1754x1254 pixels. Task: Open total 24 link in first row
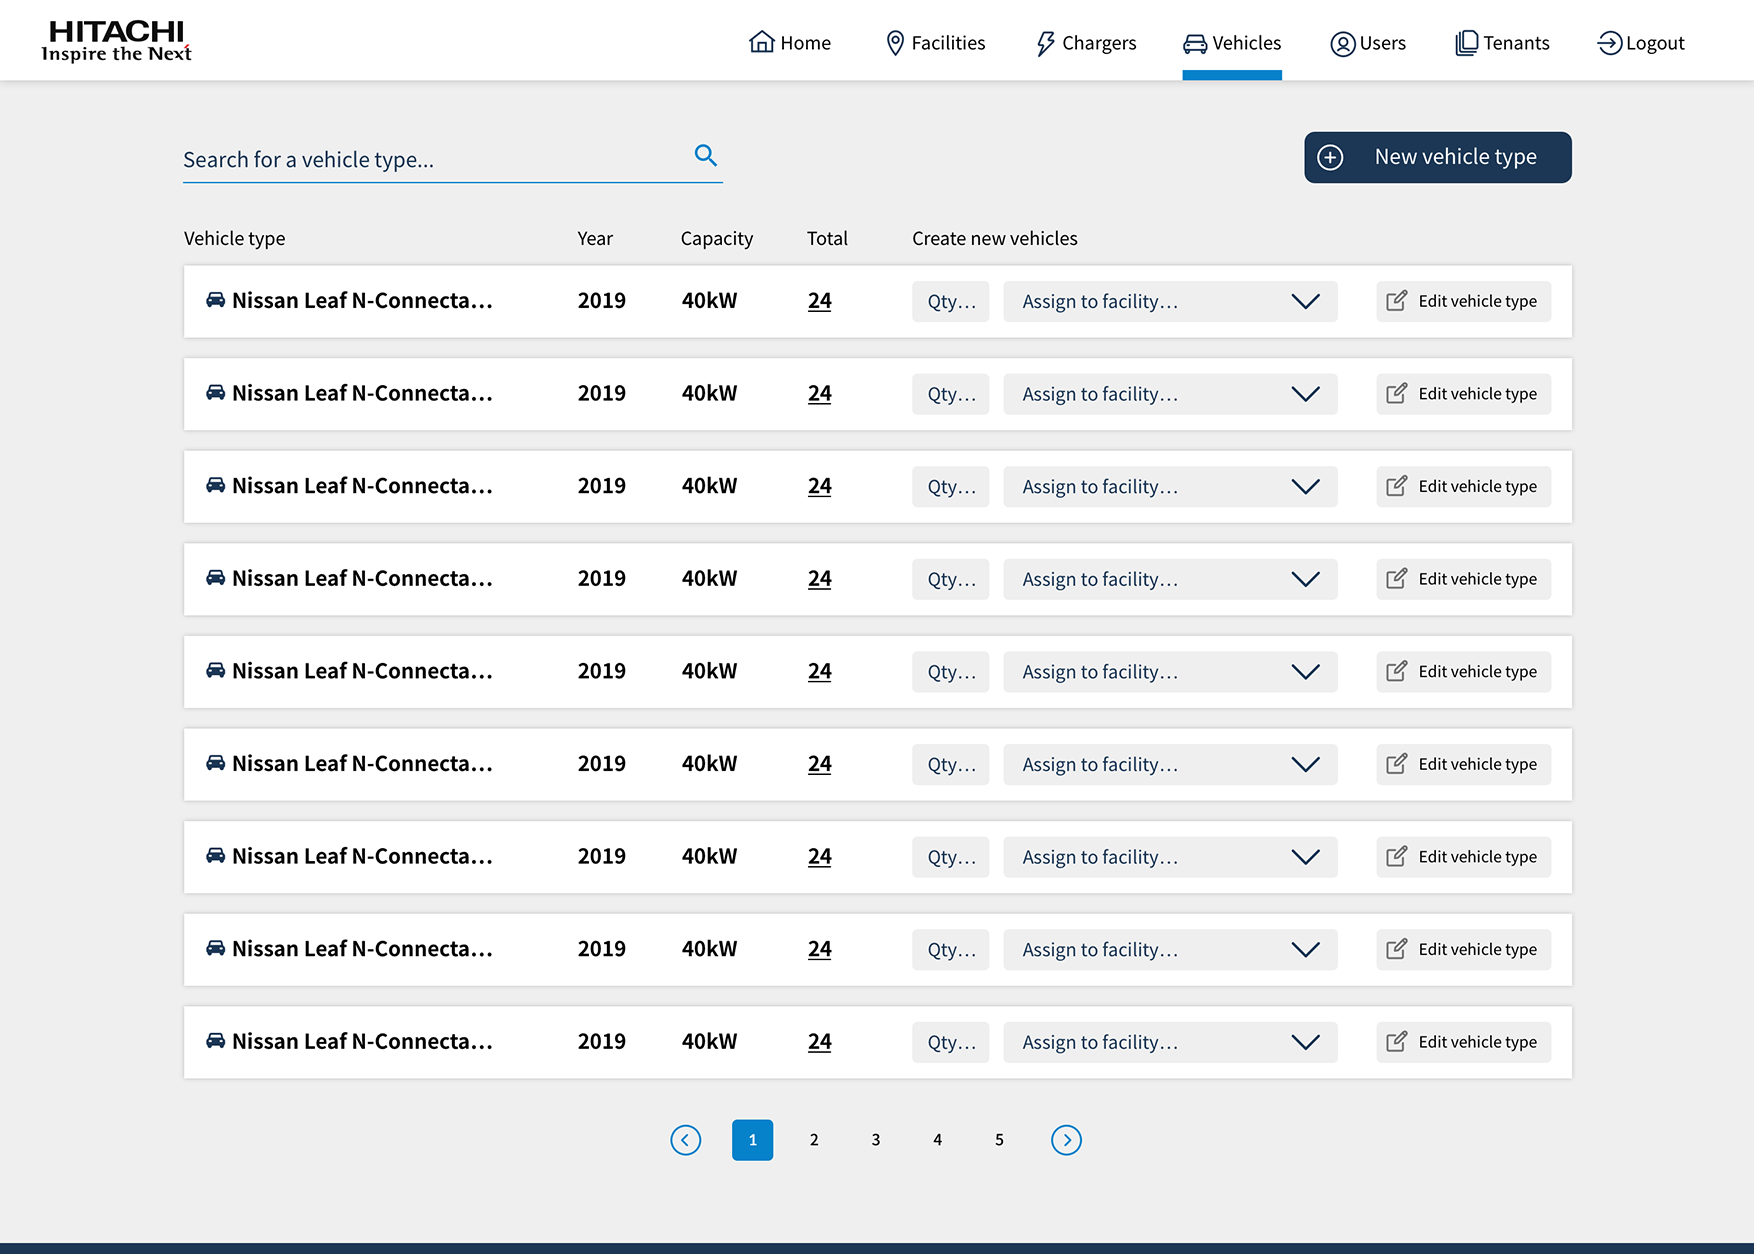(820, 301)
